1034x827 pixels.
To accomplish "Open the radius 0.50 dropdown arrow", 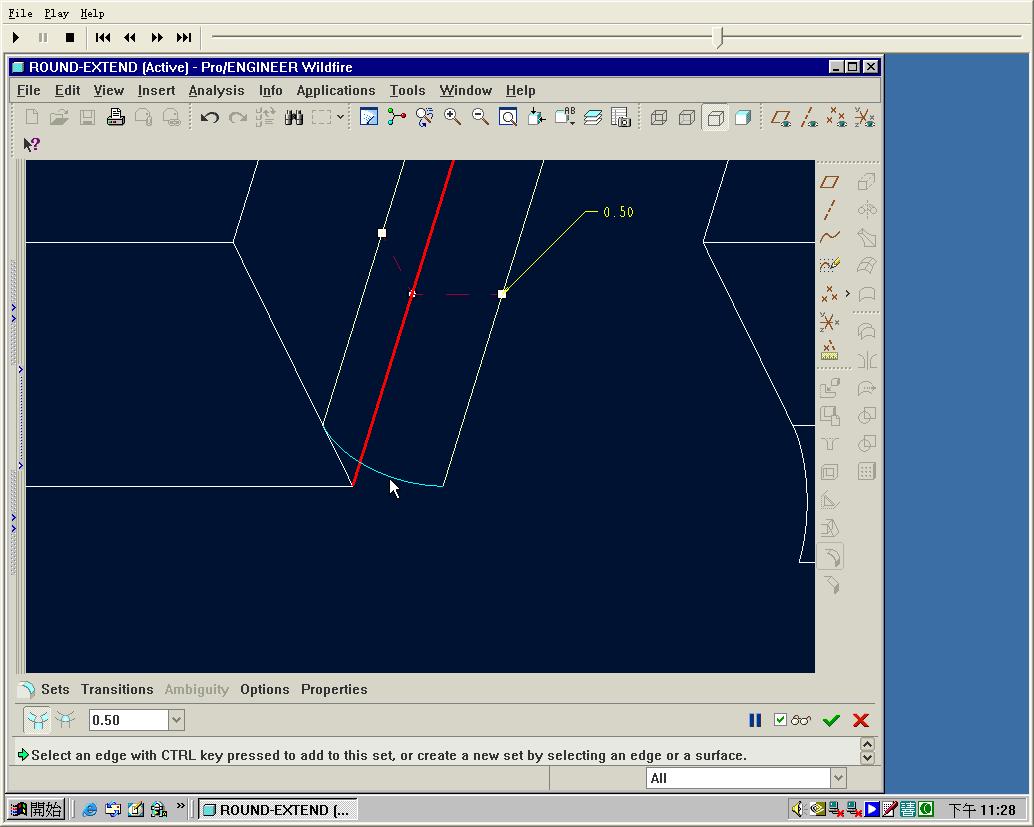I will 176,720.
